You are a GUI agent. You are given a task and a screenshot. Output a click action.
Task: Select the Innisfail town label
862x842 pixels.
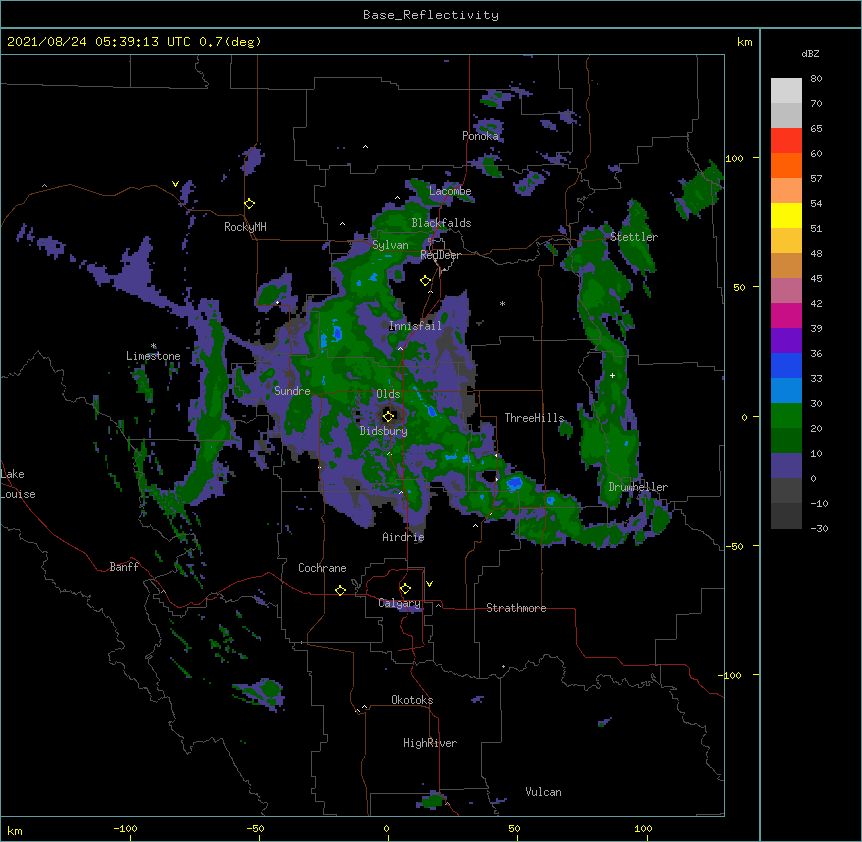click(x=415, y=326)
